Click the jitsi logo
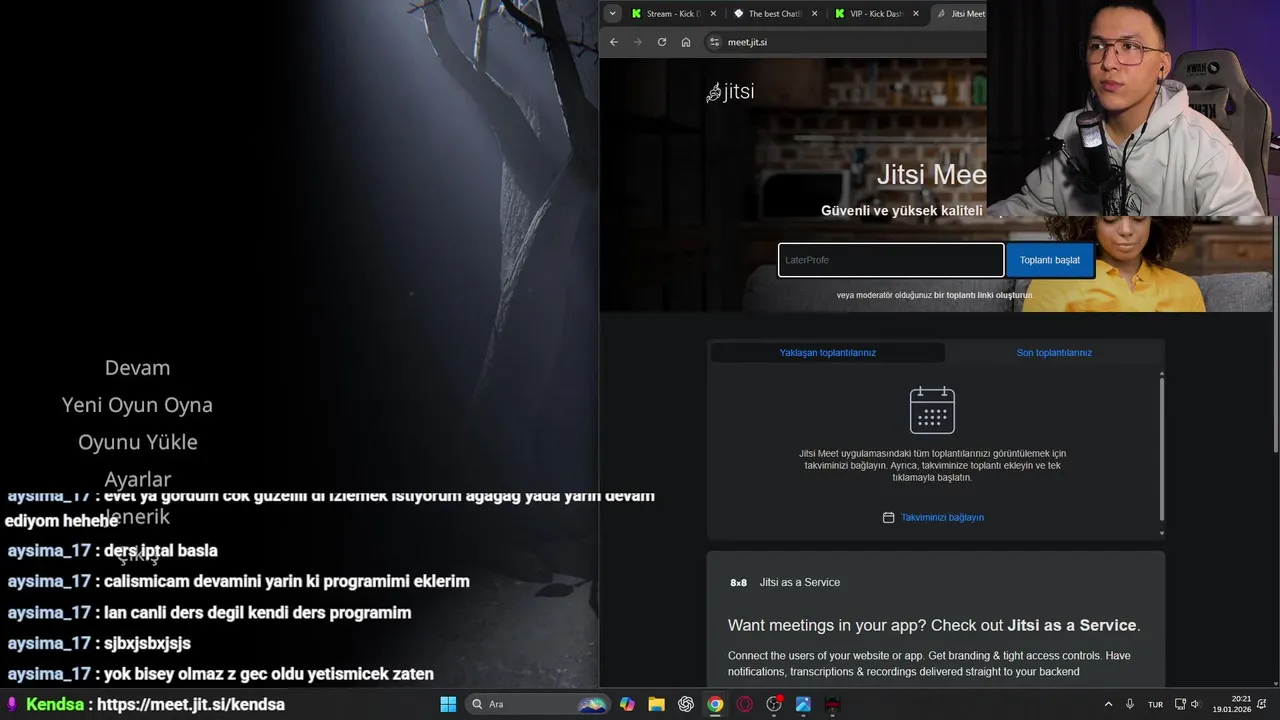 (730, 92)
